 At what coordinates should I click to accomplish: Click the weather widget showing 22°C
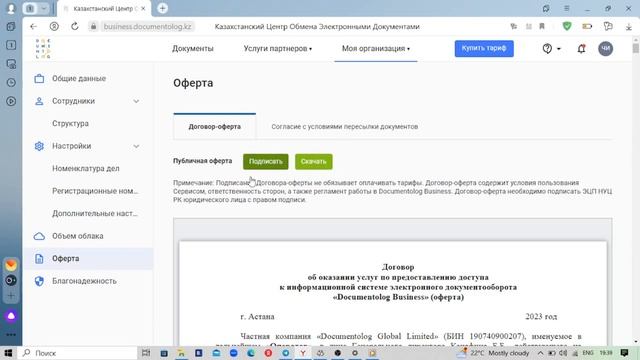tap(493, 353)
